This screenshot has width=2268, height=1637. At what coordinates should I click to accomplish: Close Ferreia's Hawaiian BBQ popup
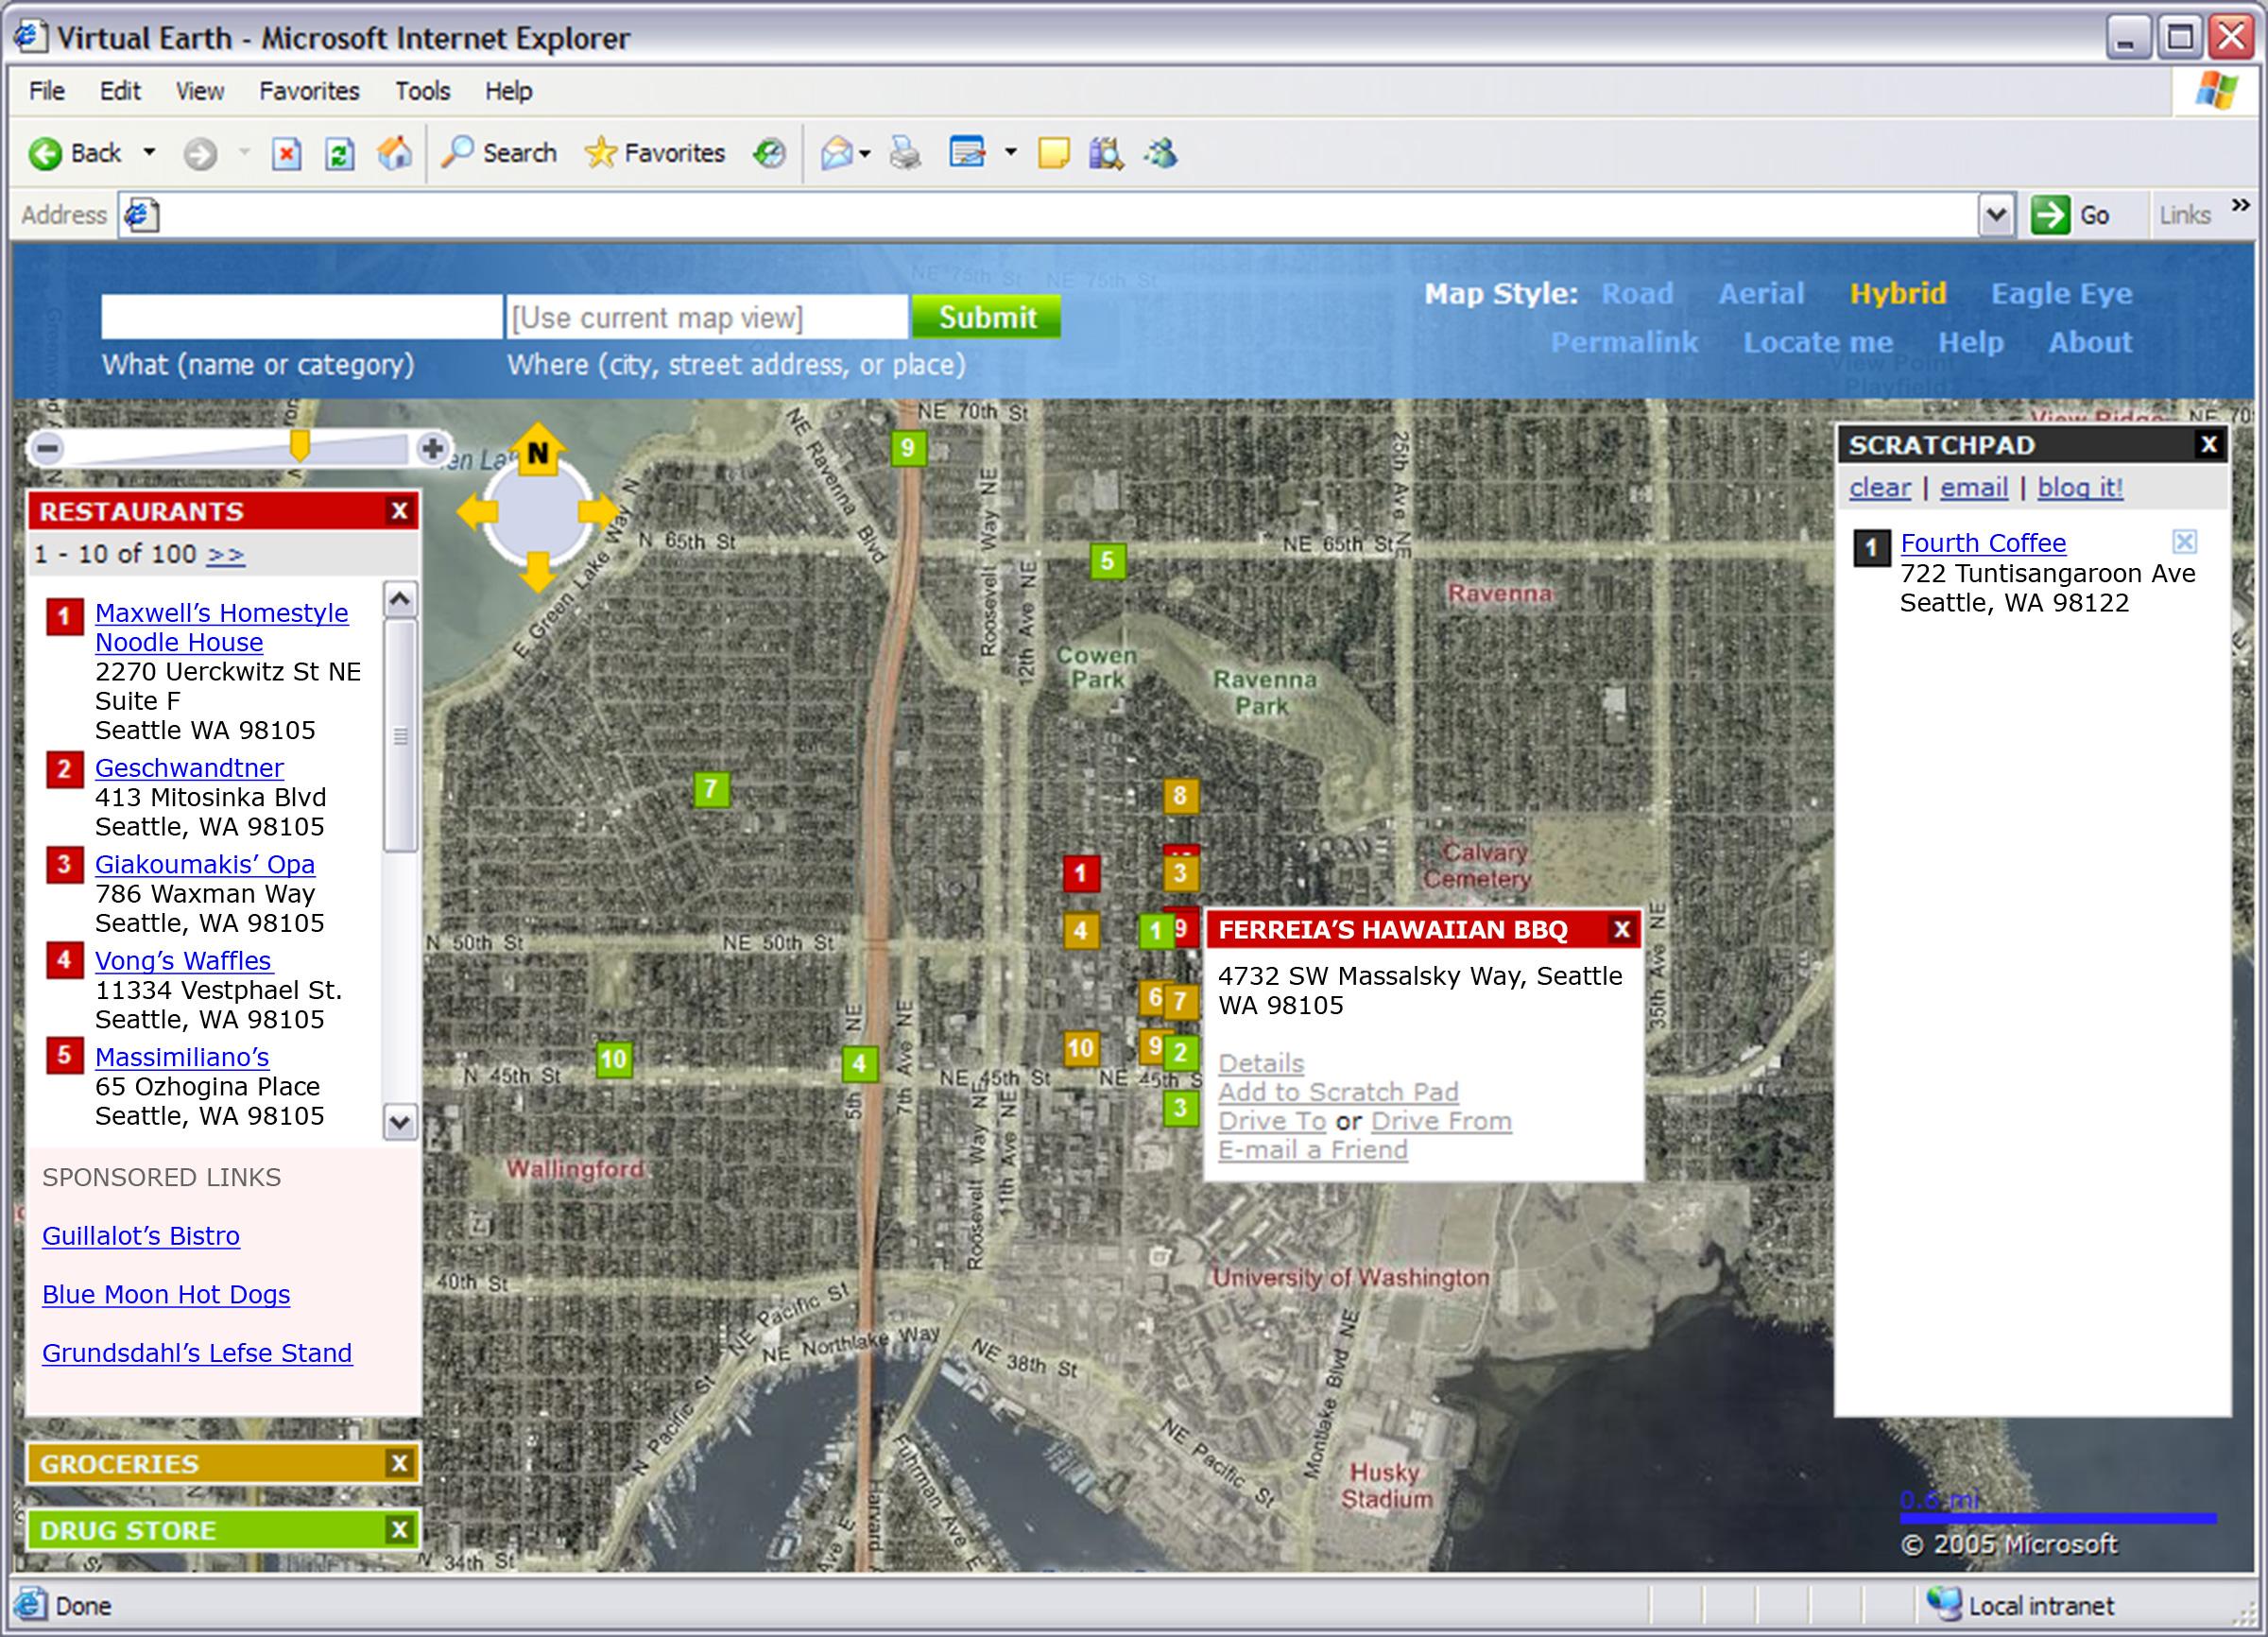[1622, 930]
